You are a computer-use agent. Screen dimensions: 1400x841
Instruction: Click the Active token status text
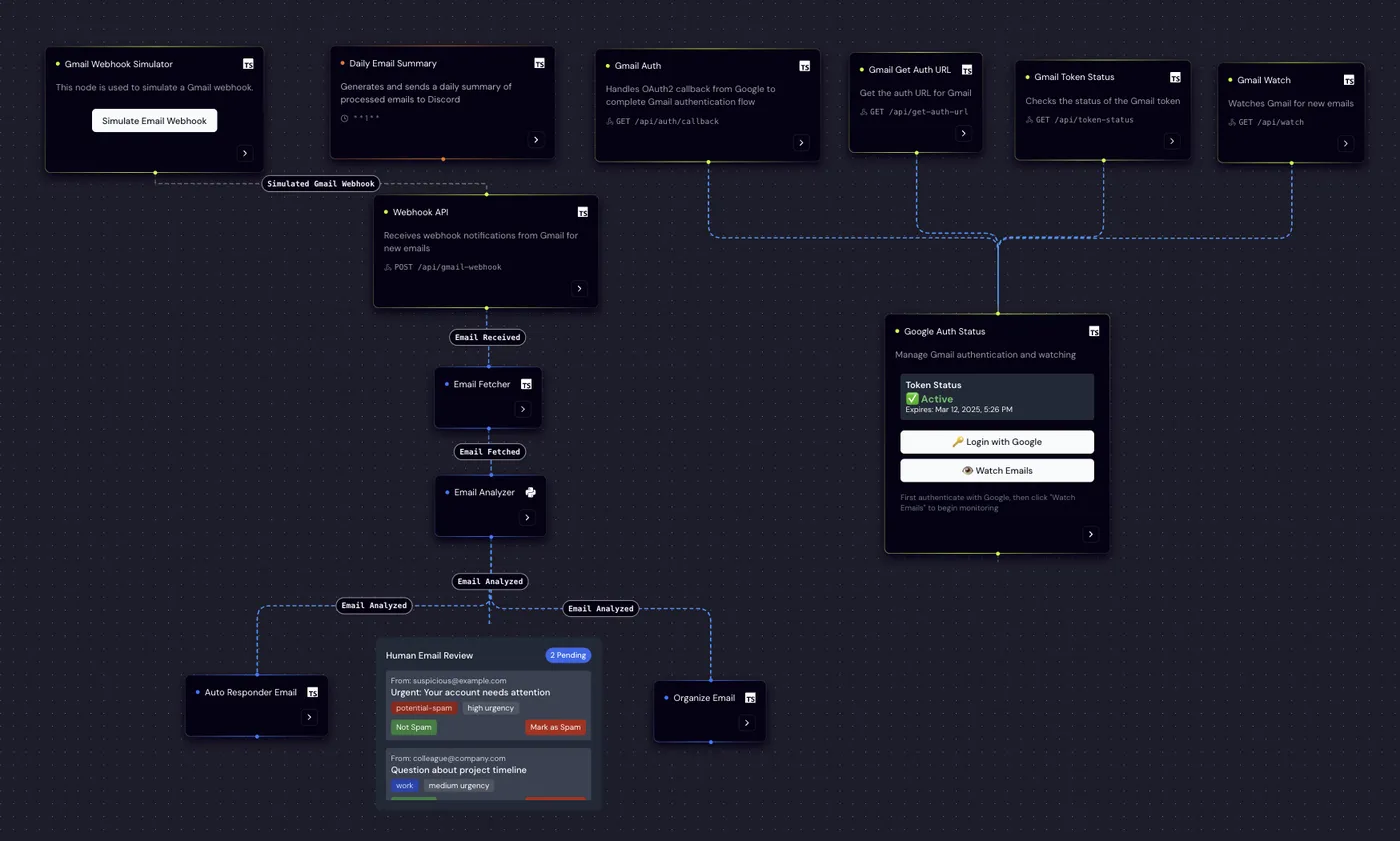click(x=937, y=399)
